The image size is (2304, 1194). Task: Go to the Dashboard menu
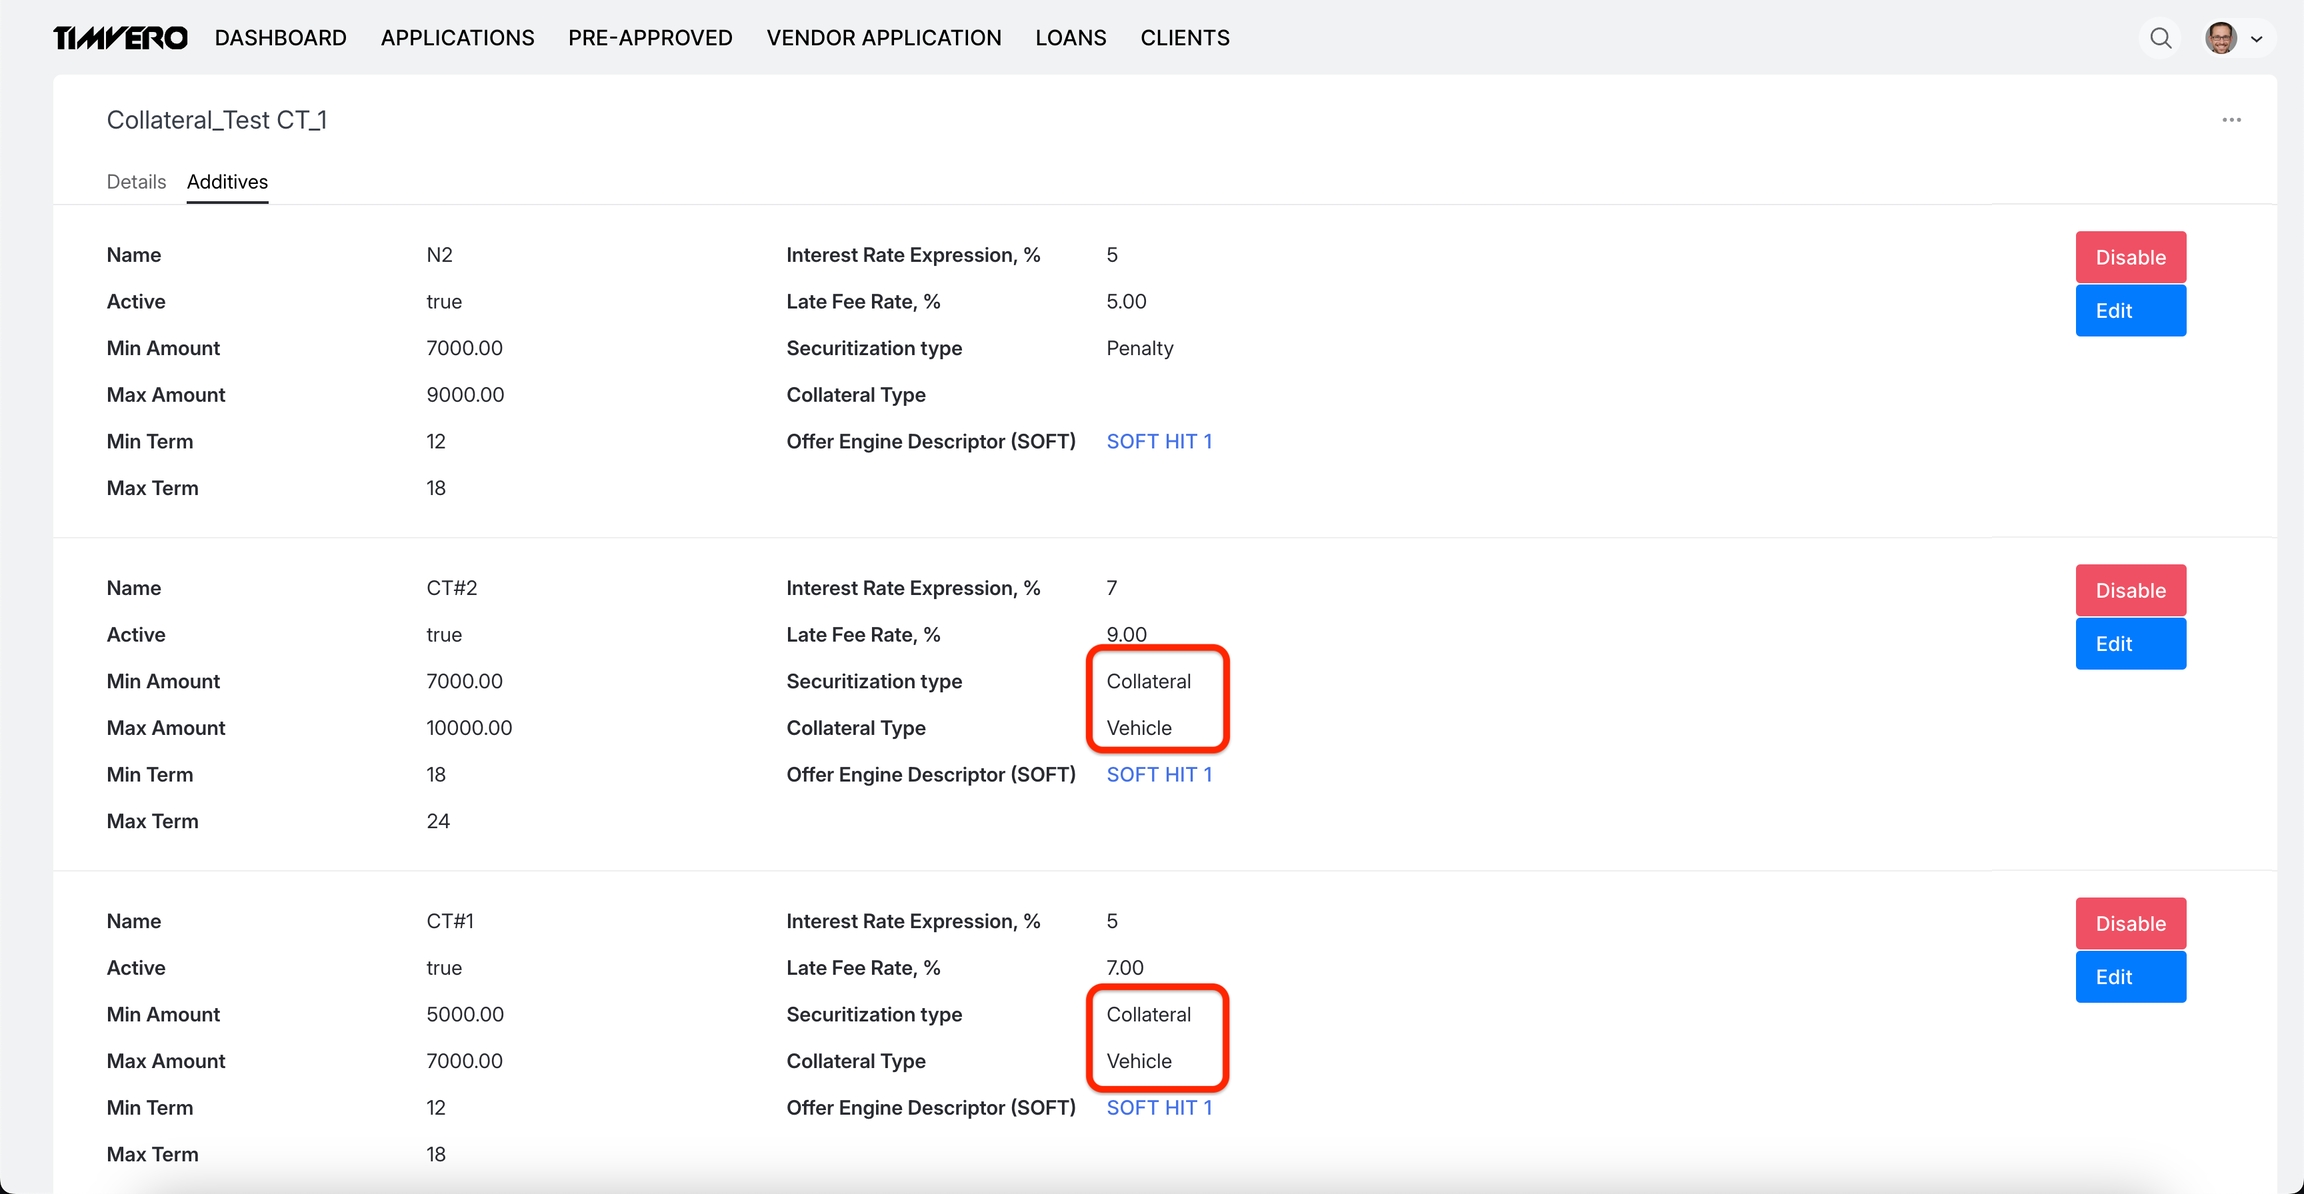pos(280,38)
